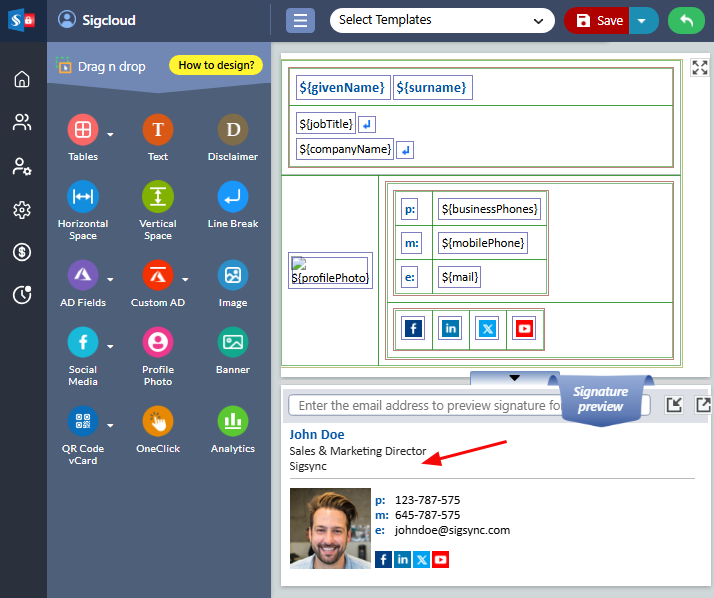Select the Analytics element icon

click(233, 421)
